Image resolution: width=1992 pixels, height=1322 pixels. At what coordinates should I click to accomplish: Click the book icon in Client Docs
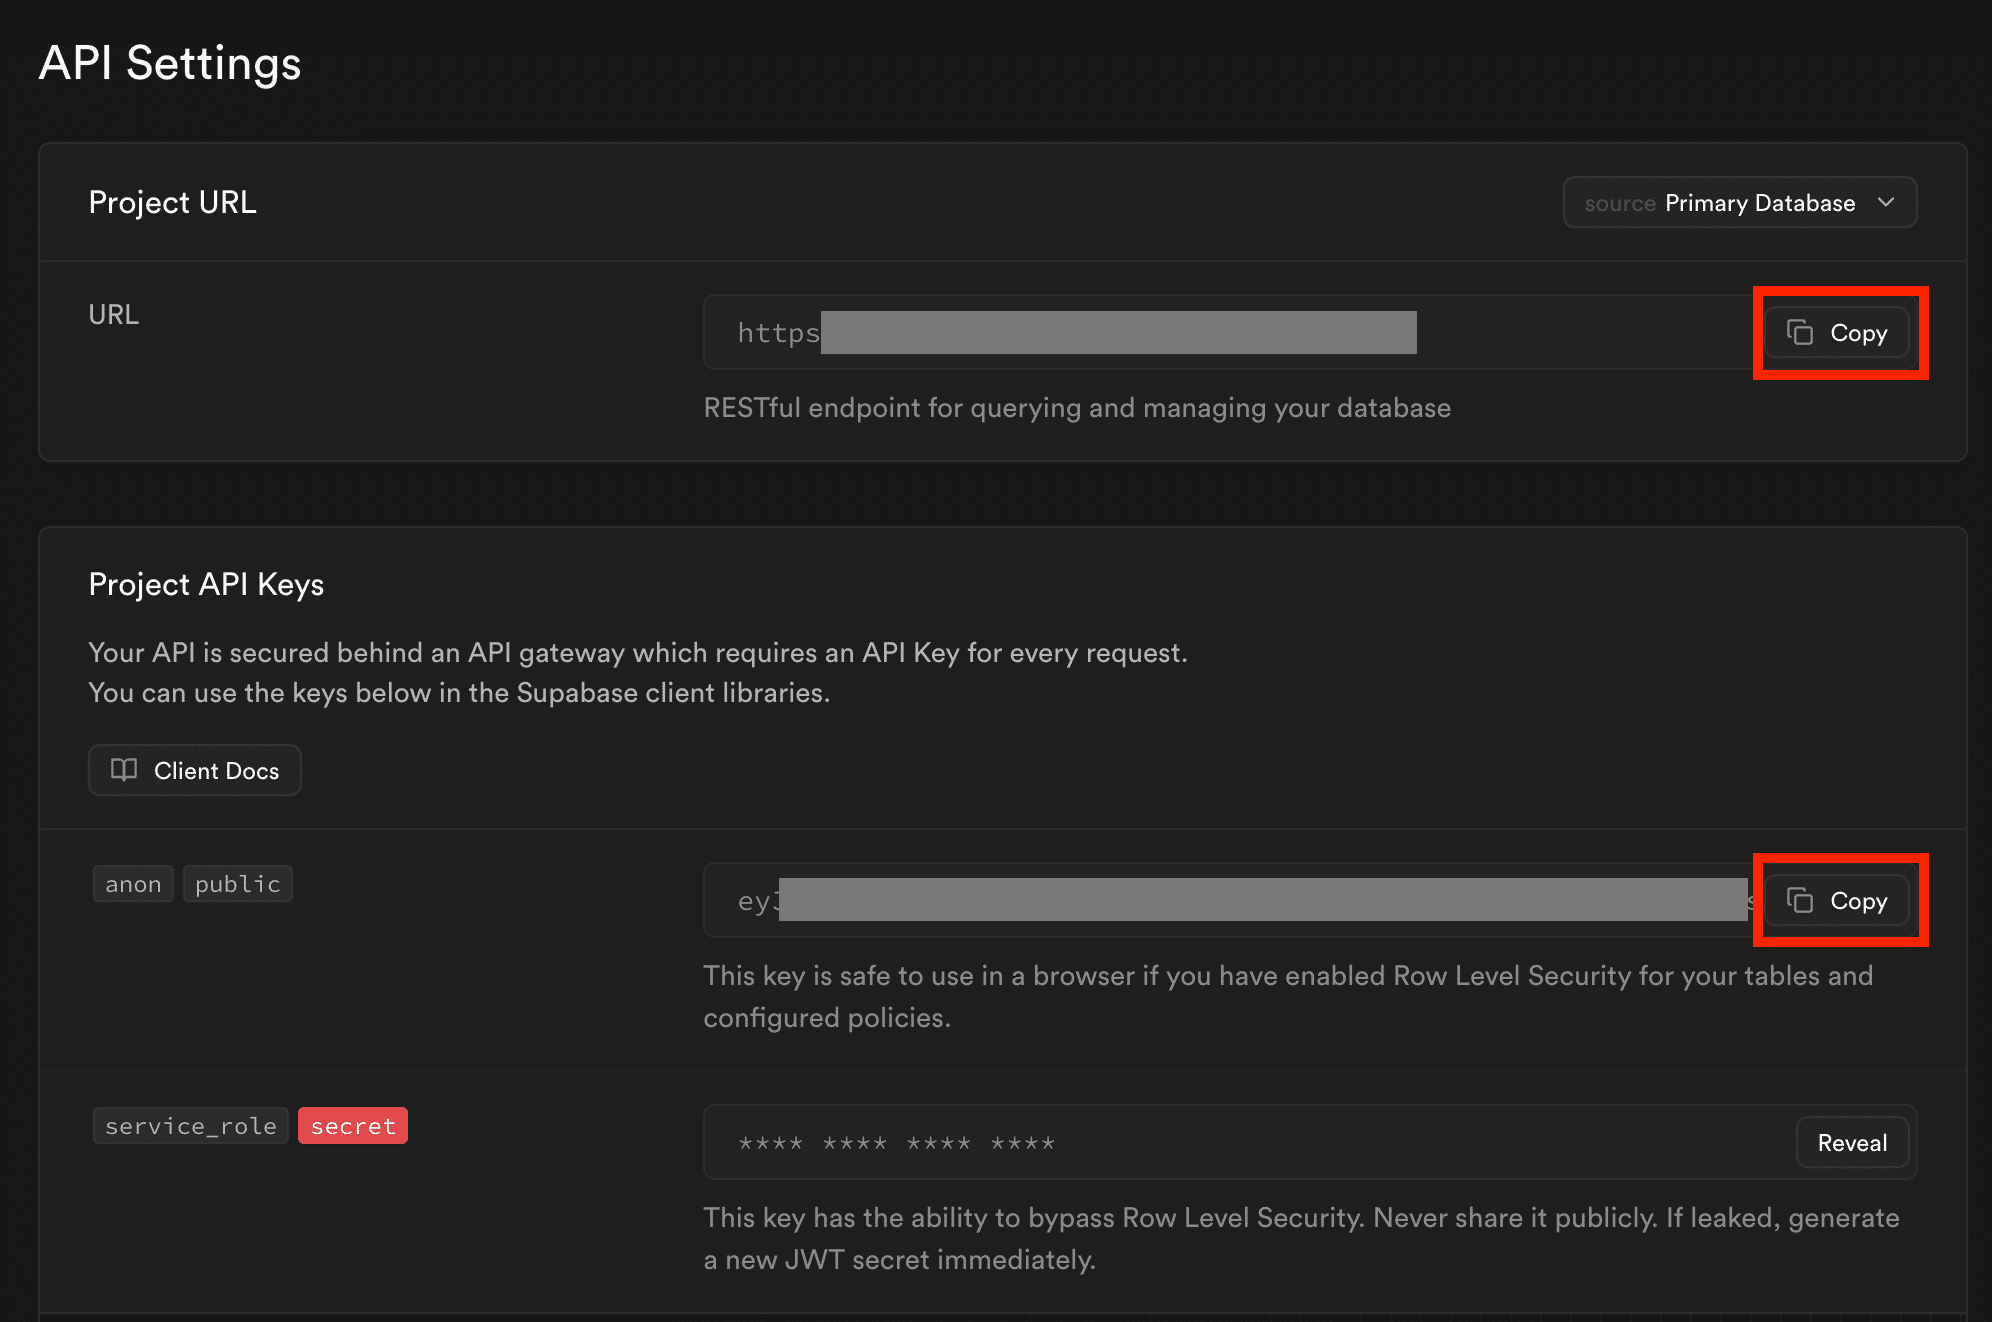click(x=124, y=770)
